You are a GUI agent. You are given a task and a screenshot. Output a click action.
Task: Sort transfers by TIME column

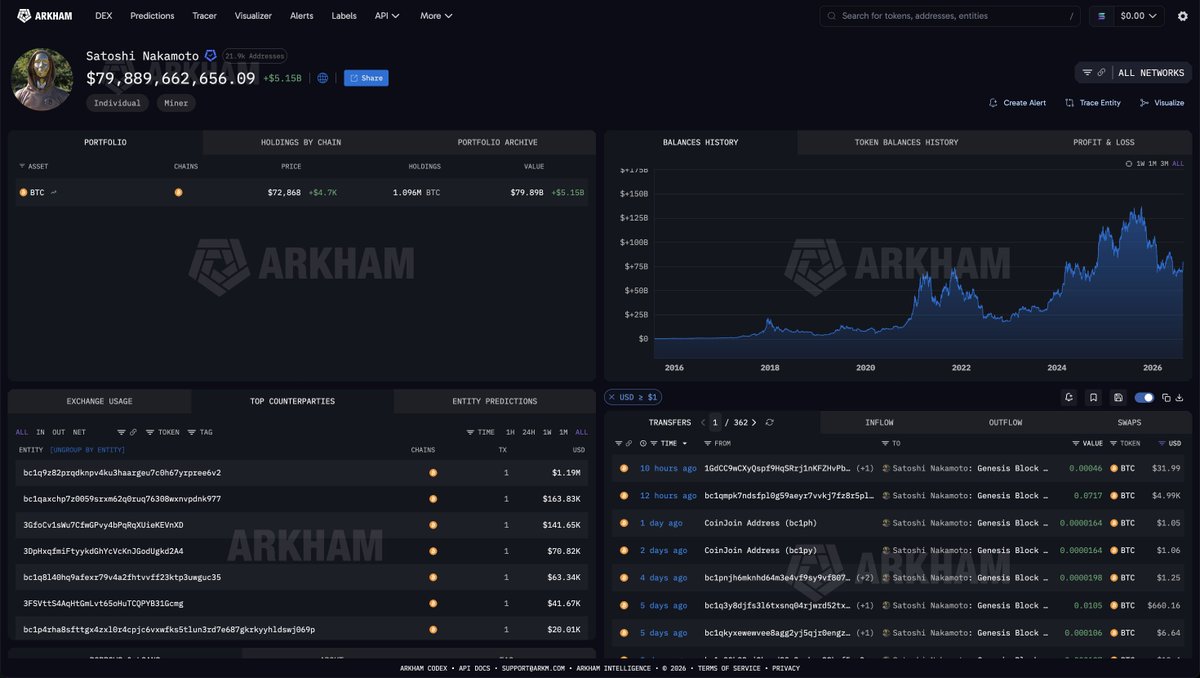(668, 443)
